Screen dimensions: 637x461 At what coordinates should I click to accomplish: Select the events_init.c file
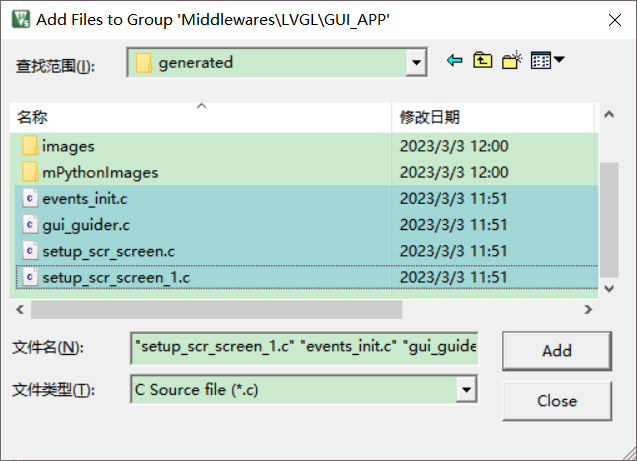[84, 199]
